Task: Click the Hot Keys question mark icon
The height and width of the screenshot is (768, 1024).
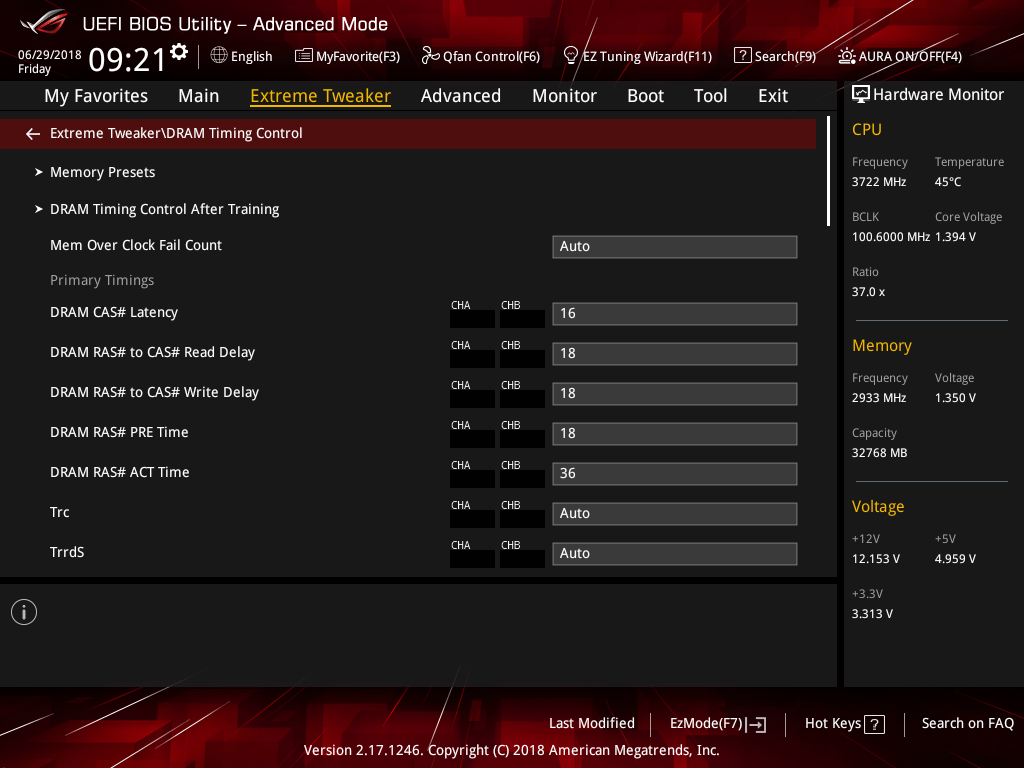Action: tap(874, 724)
